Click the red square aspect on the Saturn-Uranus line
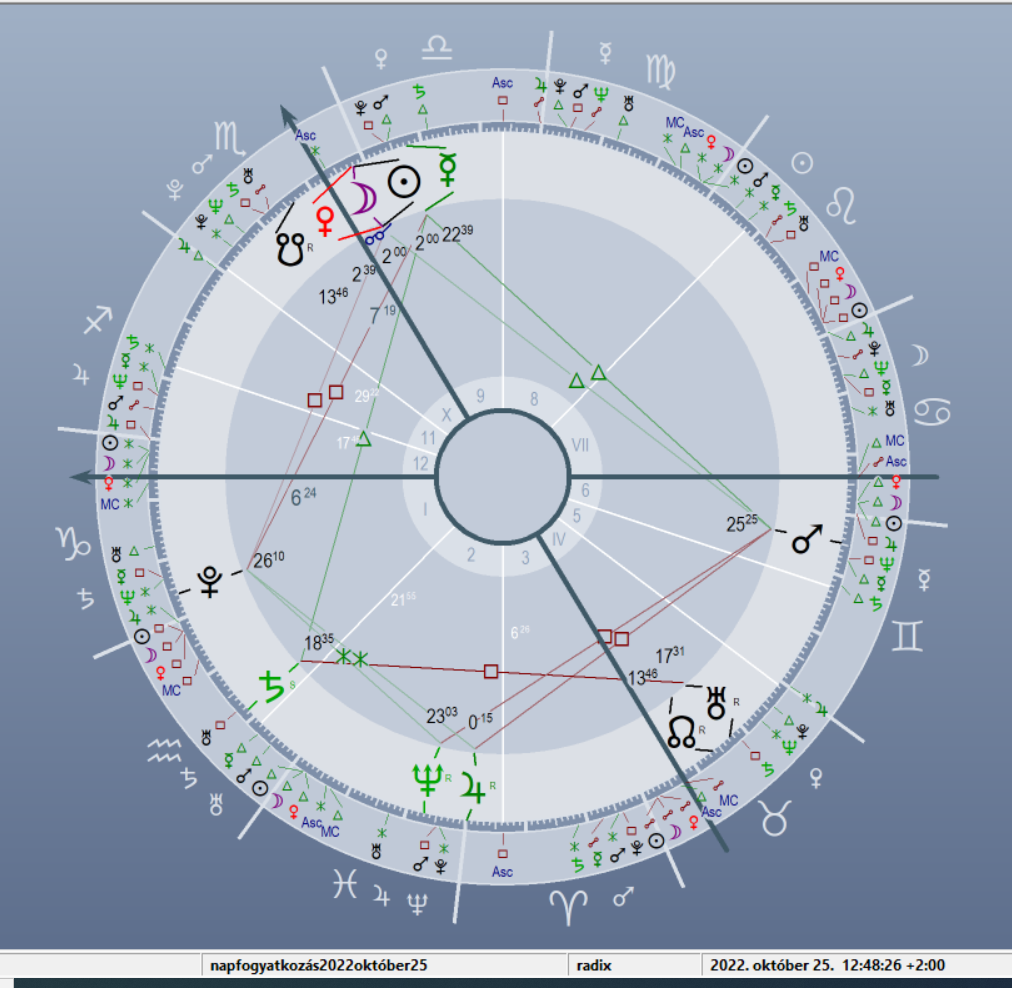 (x=490, y=671)
